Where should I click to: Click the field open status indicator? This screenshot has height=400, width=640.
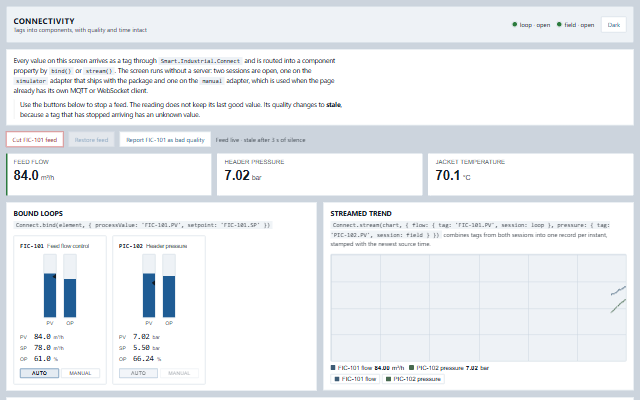click(x=576, y=25)
